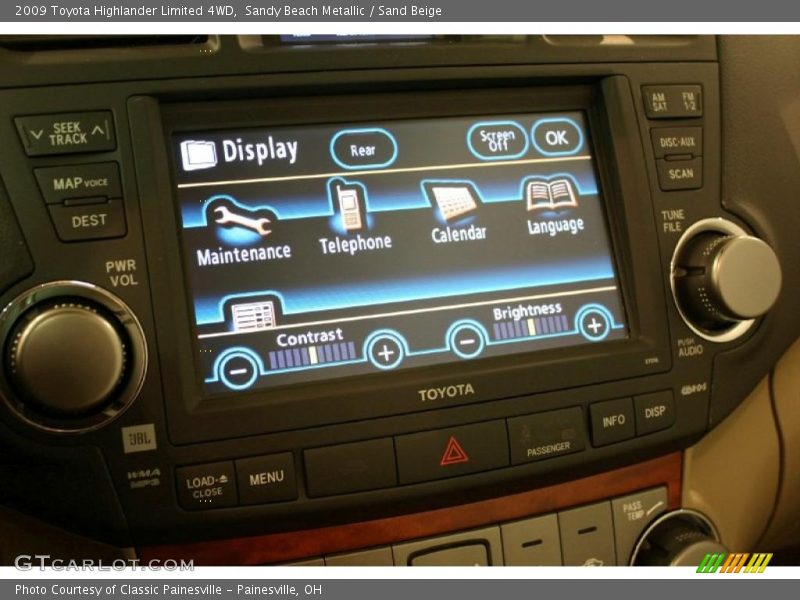
Task: Decrease Brightness with minus button
Action: coord(467,341)
